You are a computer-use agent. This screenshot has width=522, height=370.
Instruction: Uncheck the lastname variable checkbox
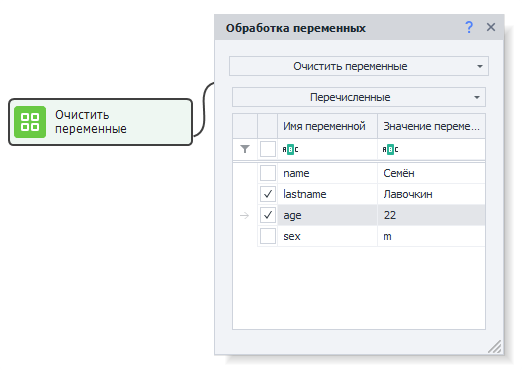tap(268, 194)
